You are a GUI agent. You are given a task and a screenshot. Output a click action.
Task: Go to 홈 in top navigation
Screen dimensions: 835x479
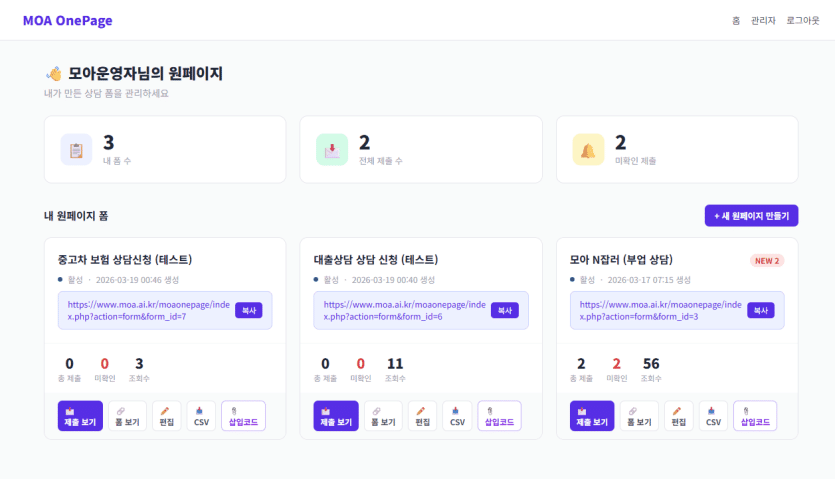(736, 20)
